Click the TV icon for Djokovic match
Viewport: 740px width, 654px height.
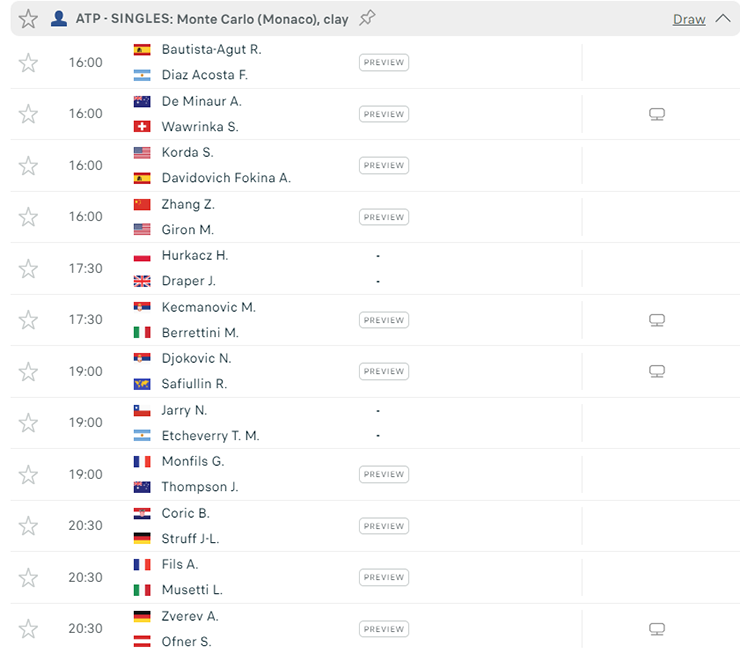tap(657, 371)
